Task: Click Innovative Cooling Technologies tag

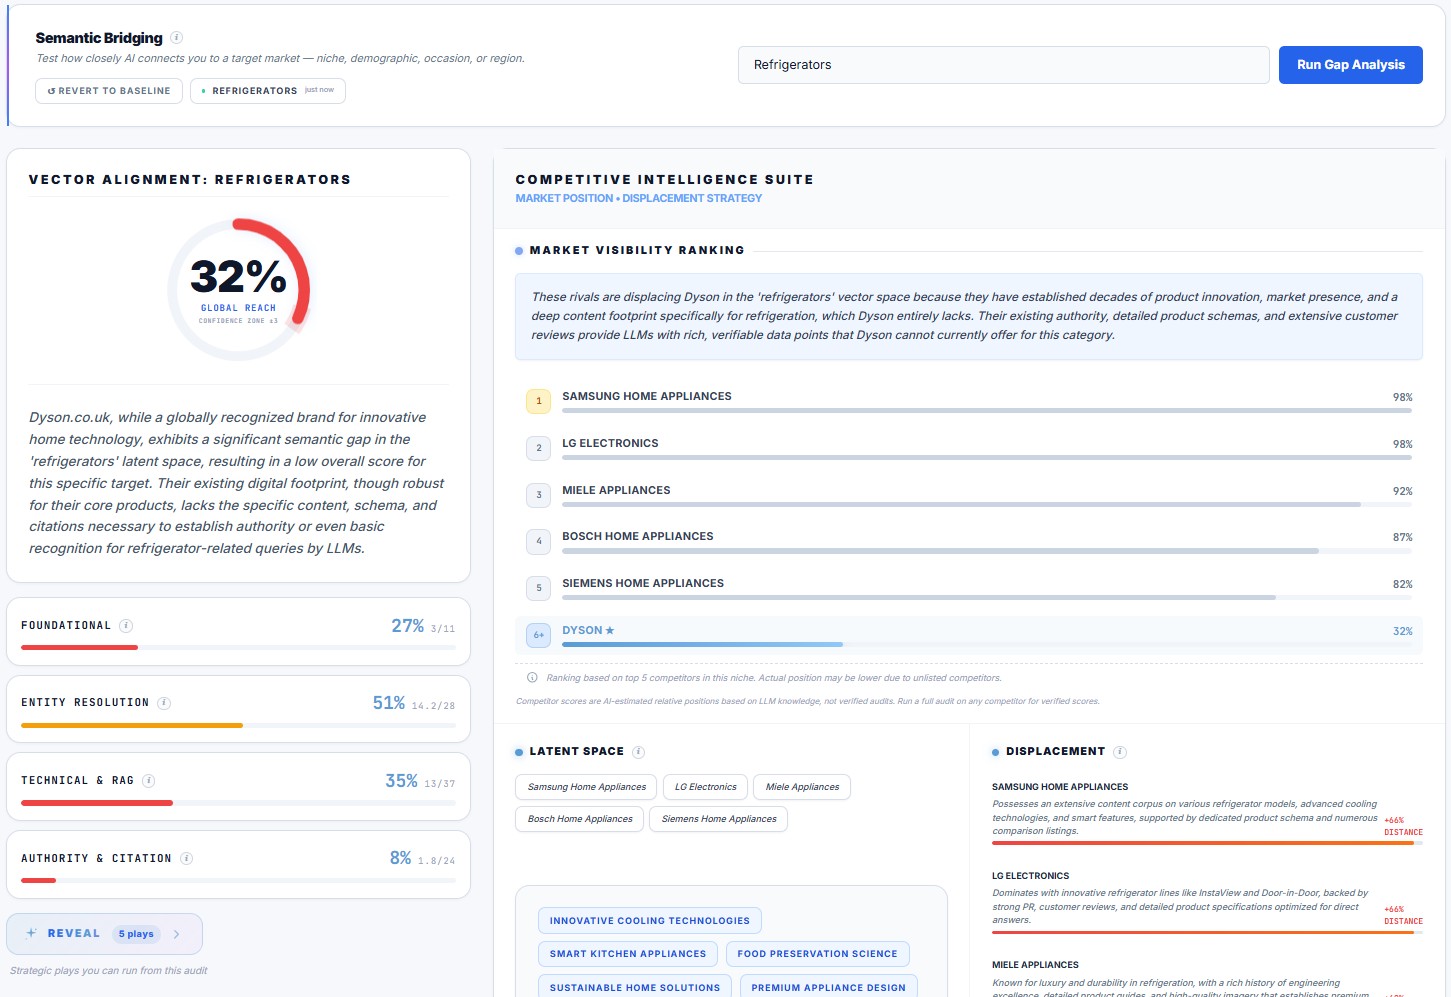Action: tap(650, 921)
